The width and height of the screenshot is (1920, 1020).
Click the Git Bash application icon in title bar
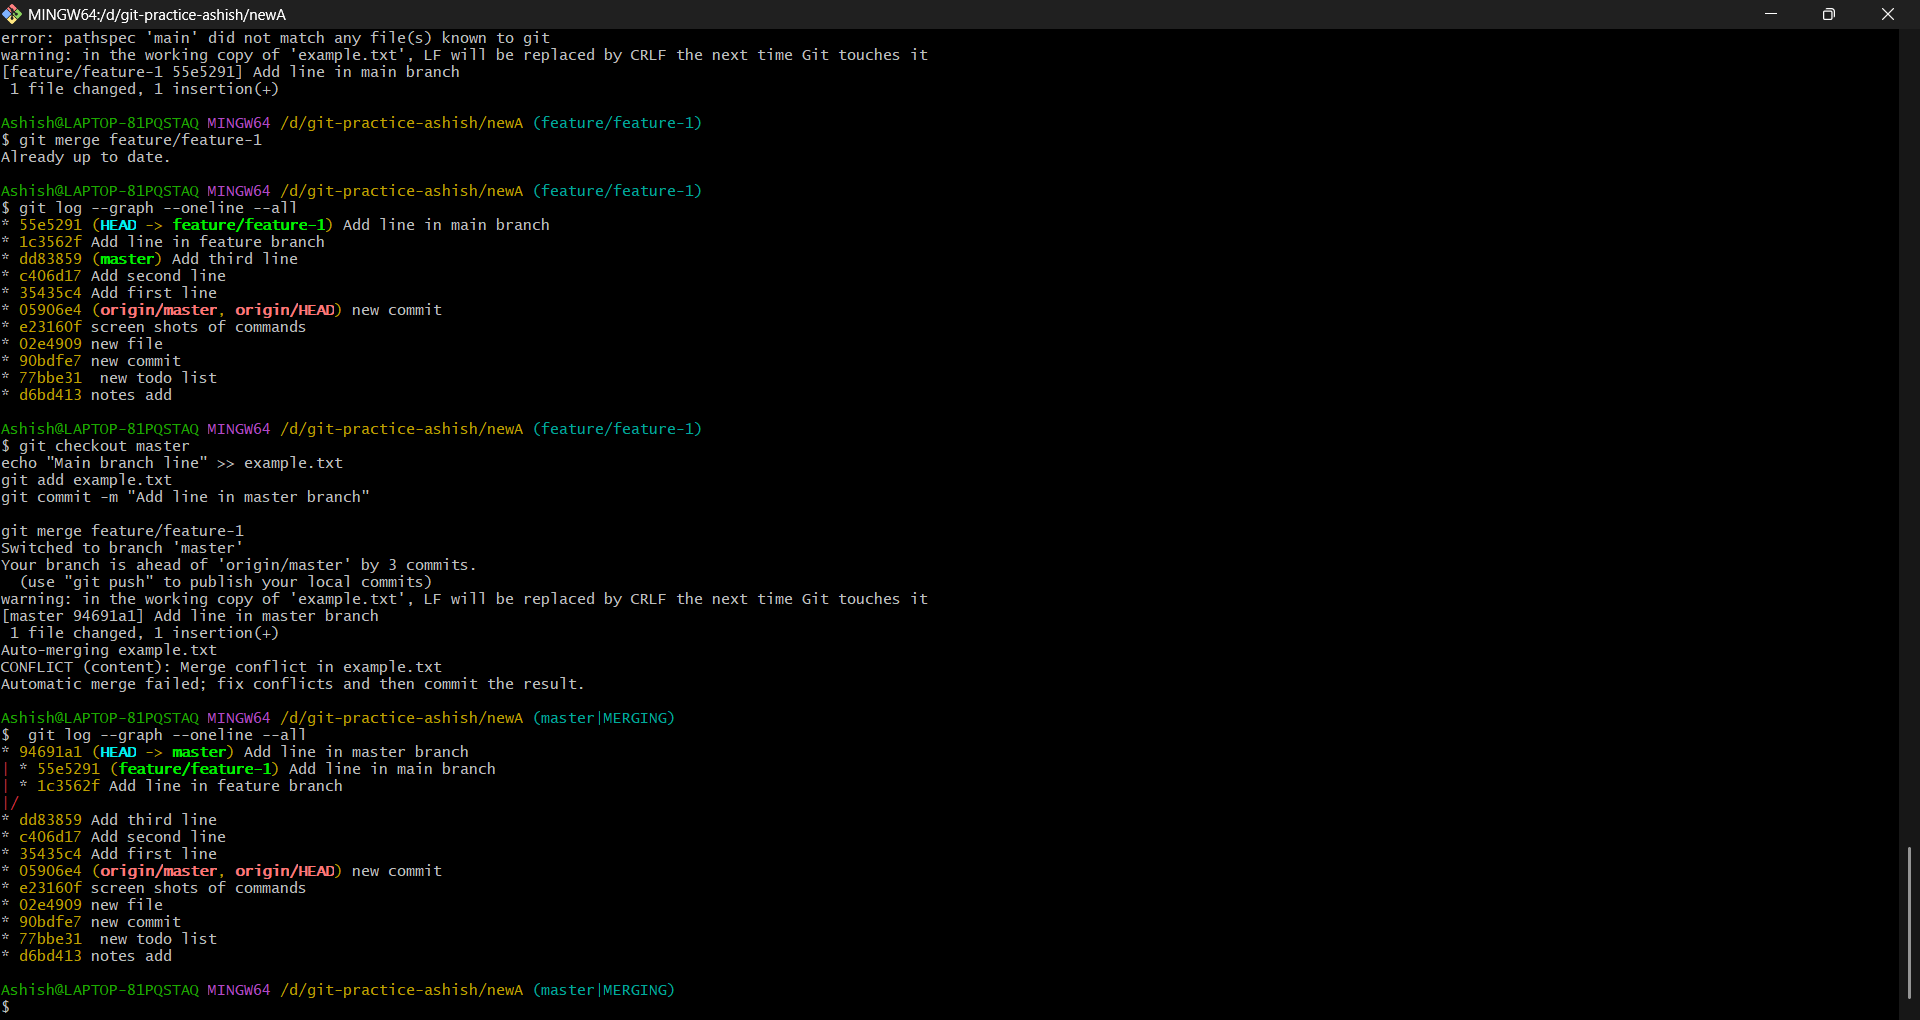click(x=13, y=14)
